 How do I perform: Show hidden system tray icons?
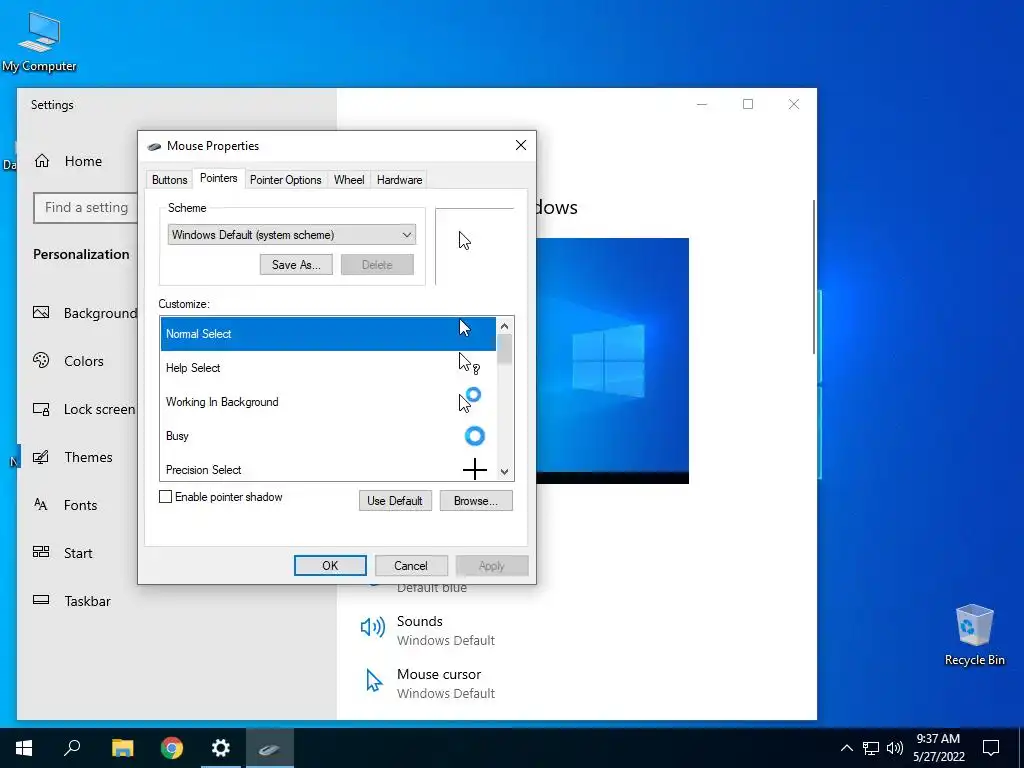pos(846,748)
